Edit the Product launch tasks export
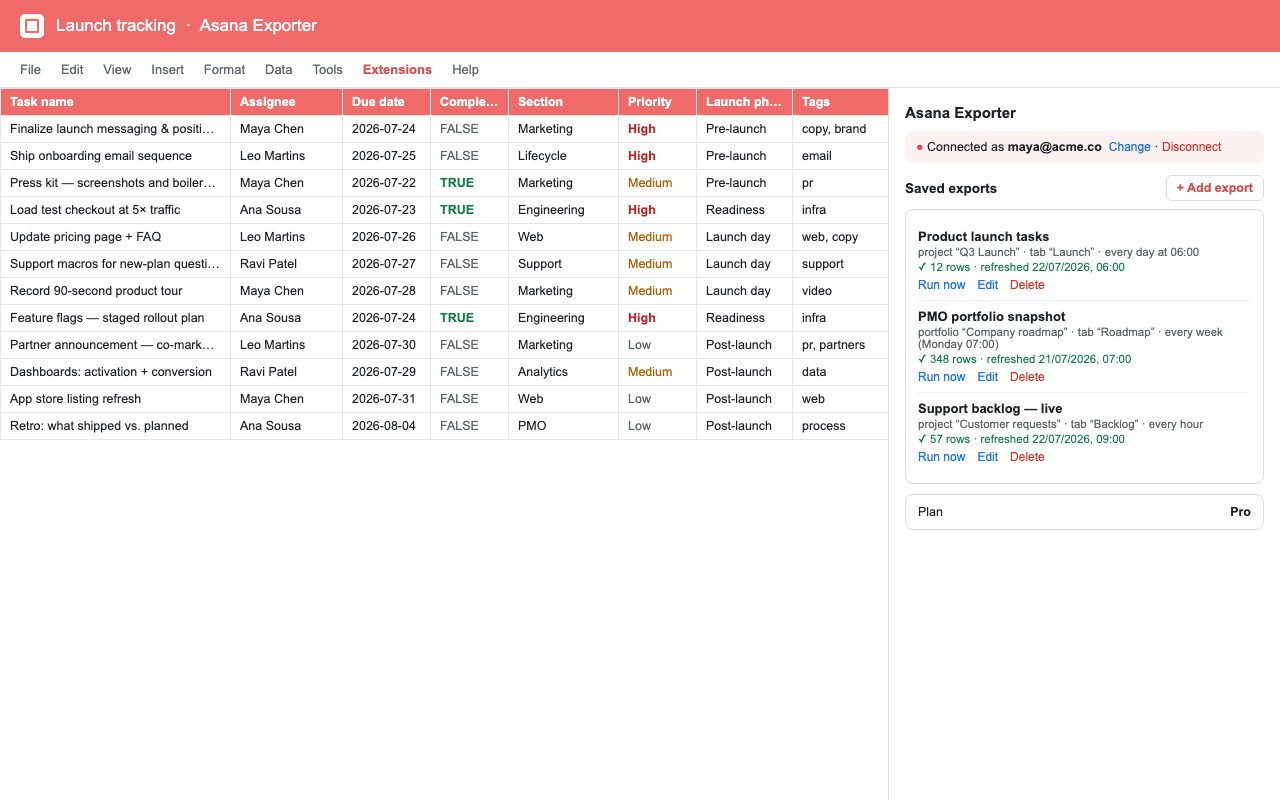The width and height of the screenshot is (1280, 800). click(987, 285)
